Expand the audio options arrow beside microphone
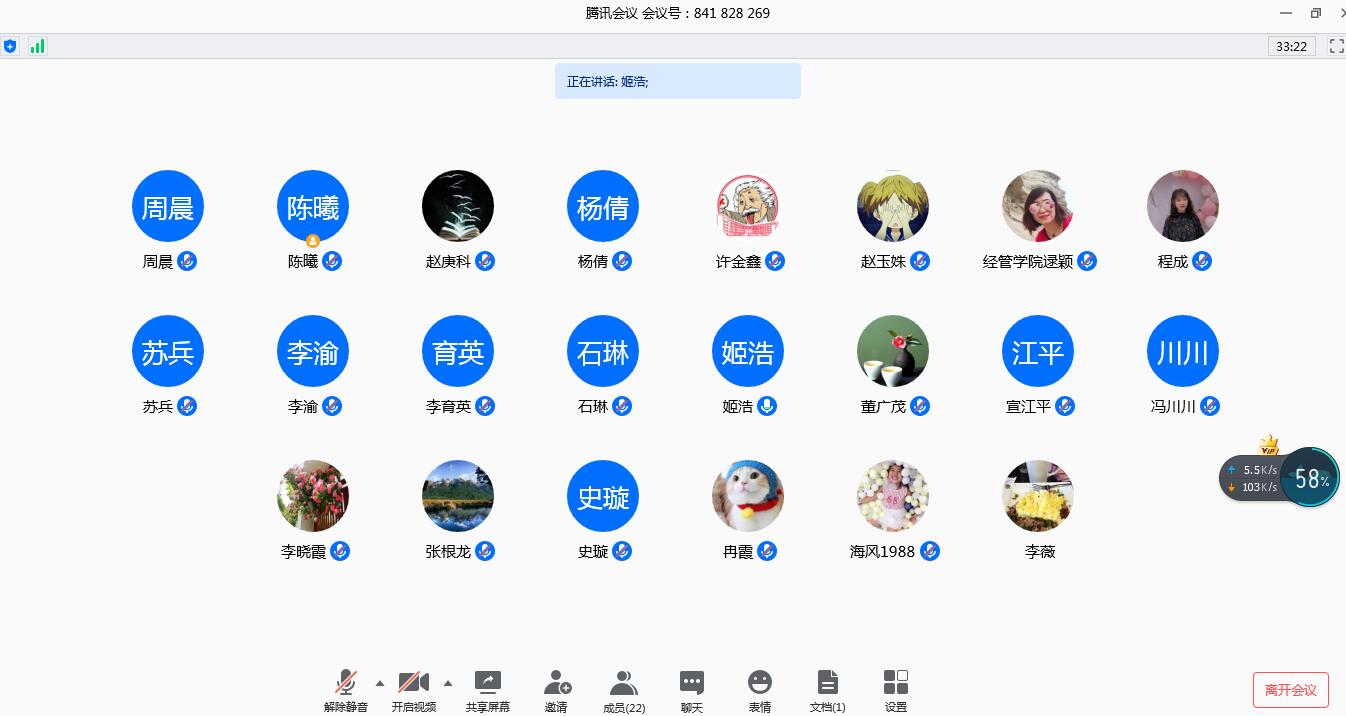The image size is (1346, 716). (380, 683)
